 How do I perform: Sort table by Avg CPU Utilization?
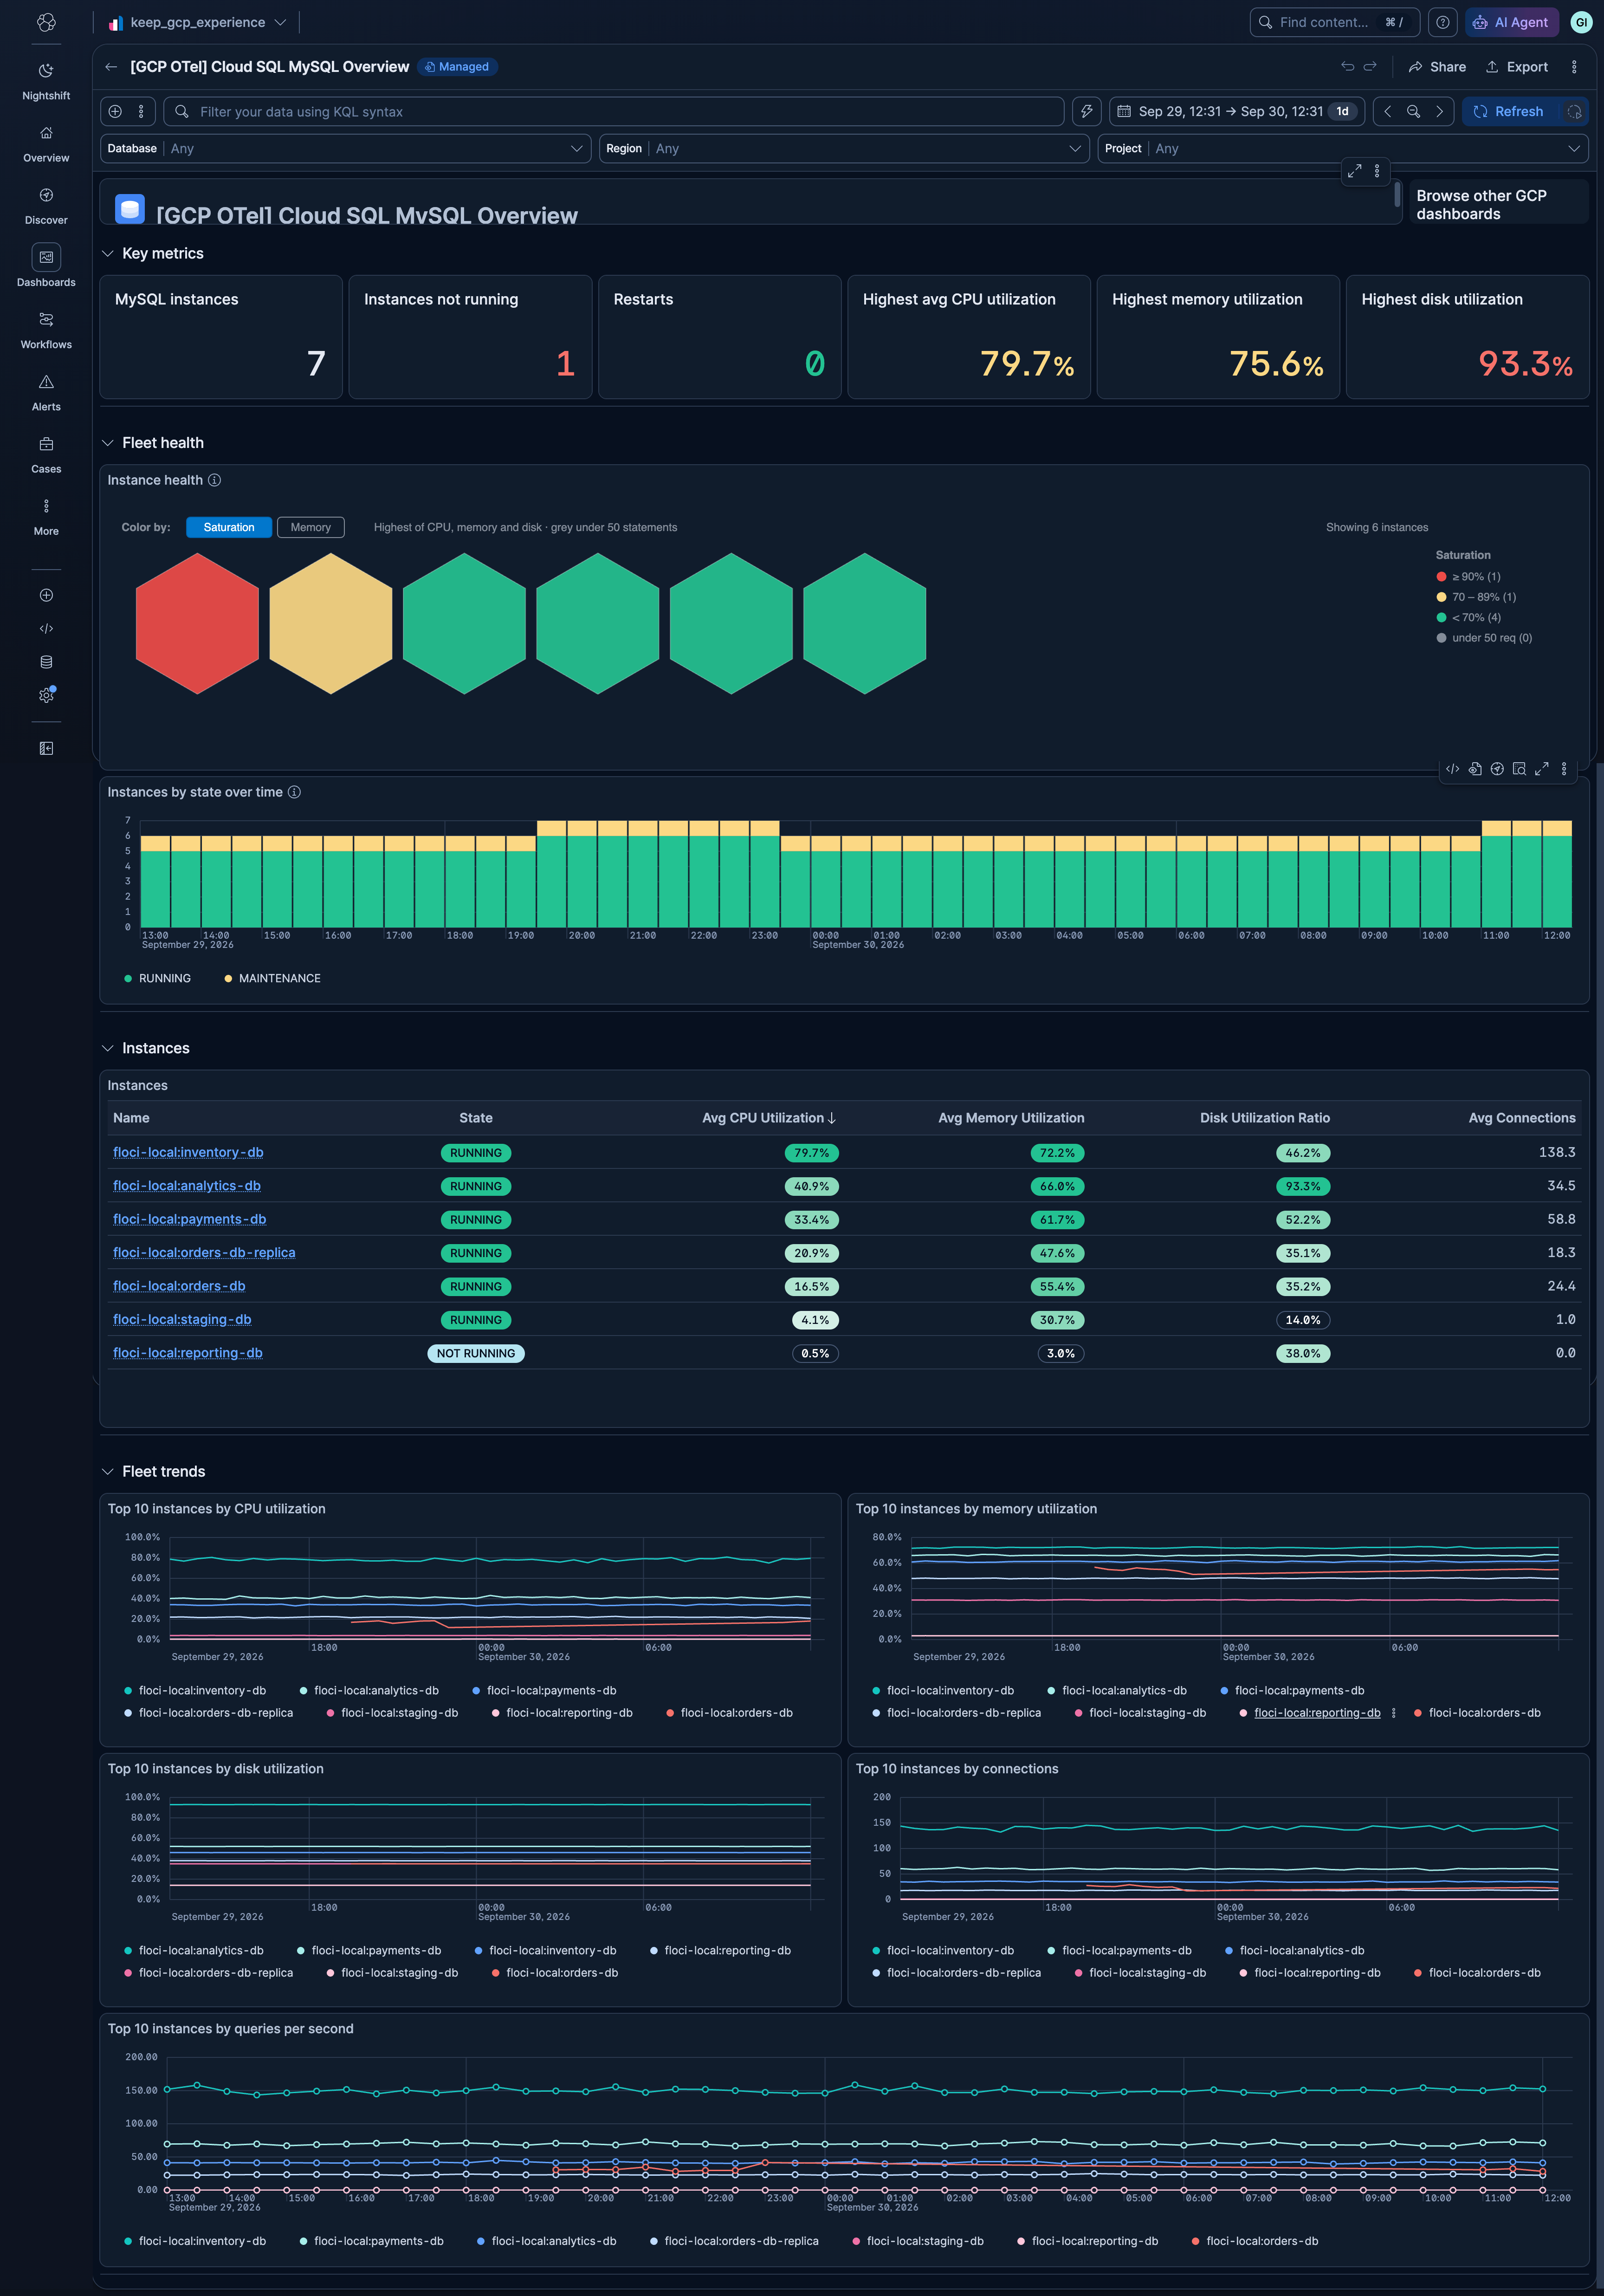point(768,1118)
